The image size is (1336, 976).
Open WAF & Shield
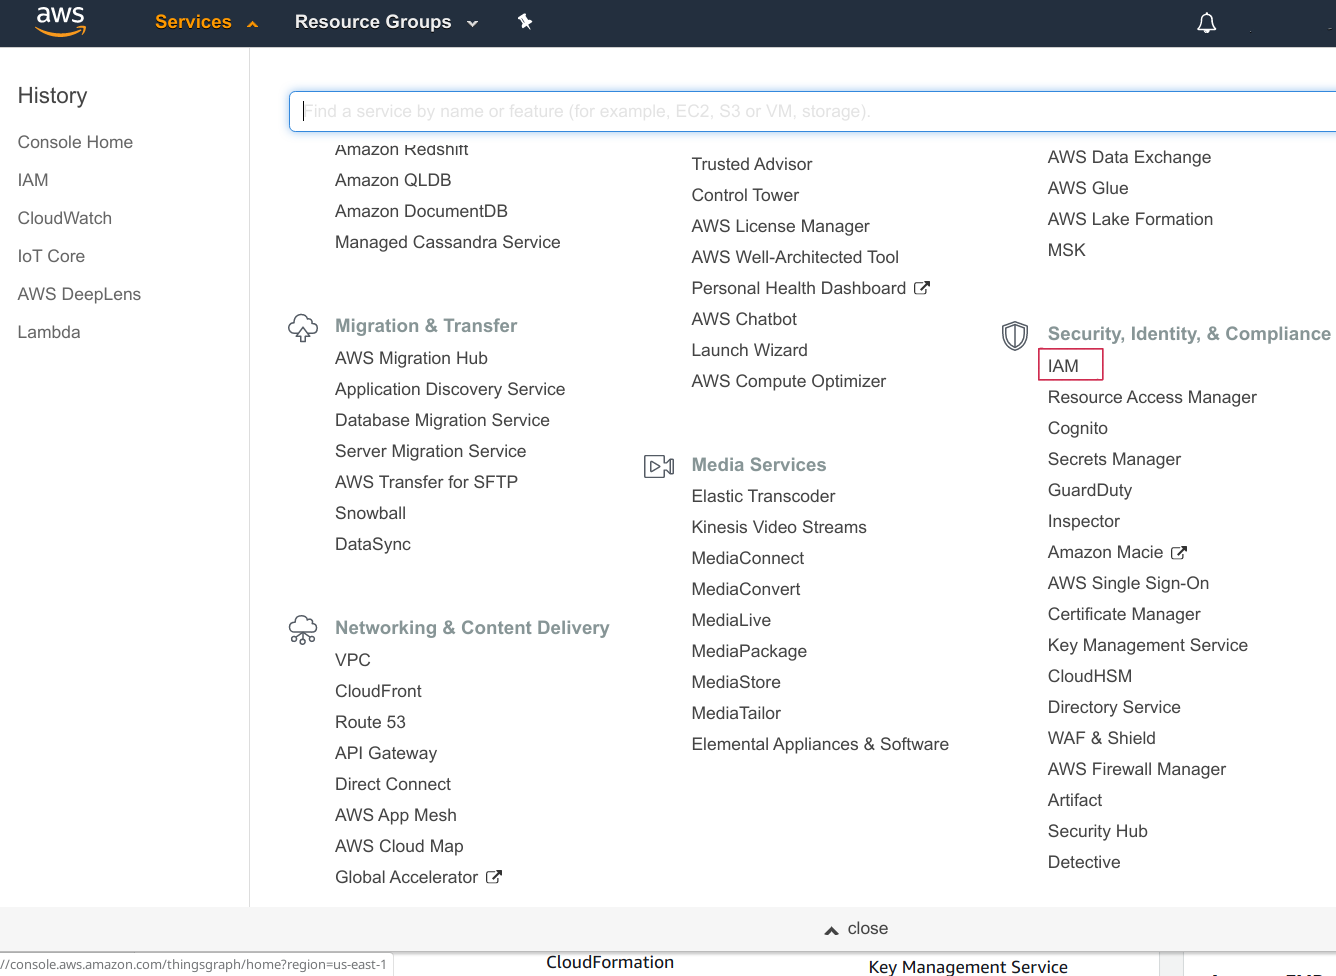[x=1102, y=738]
